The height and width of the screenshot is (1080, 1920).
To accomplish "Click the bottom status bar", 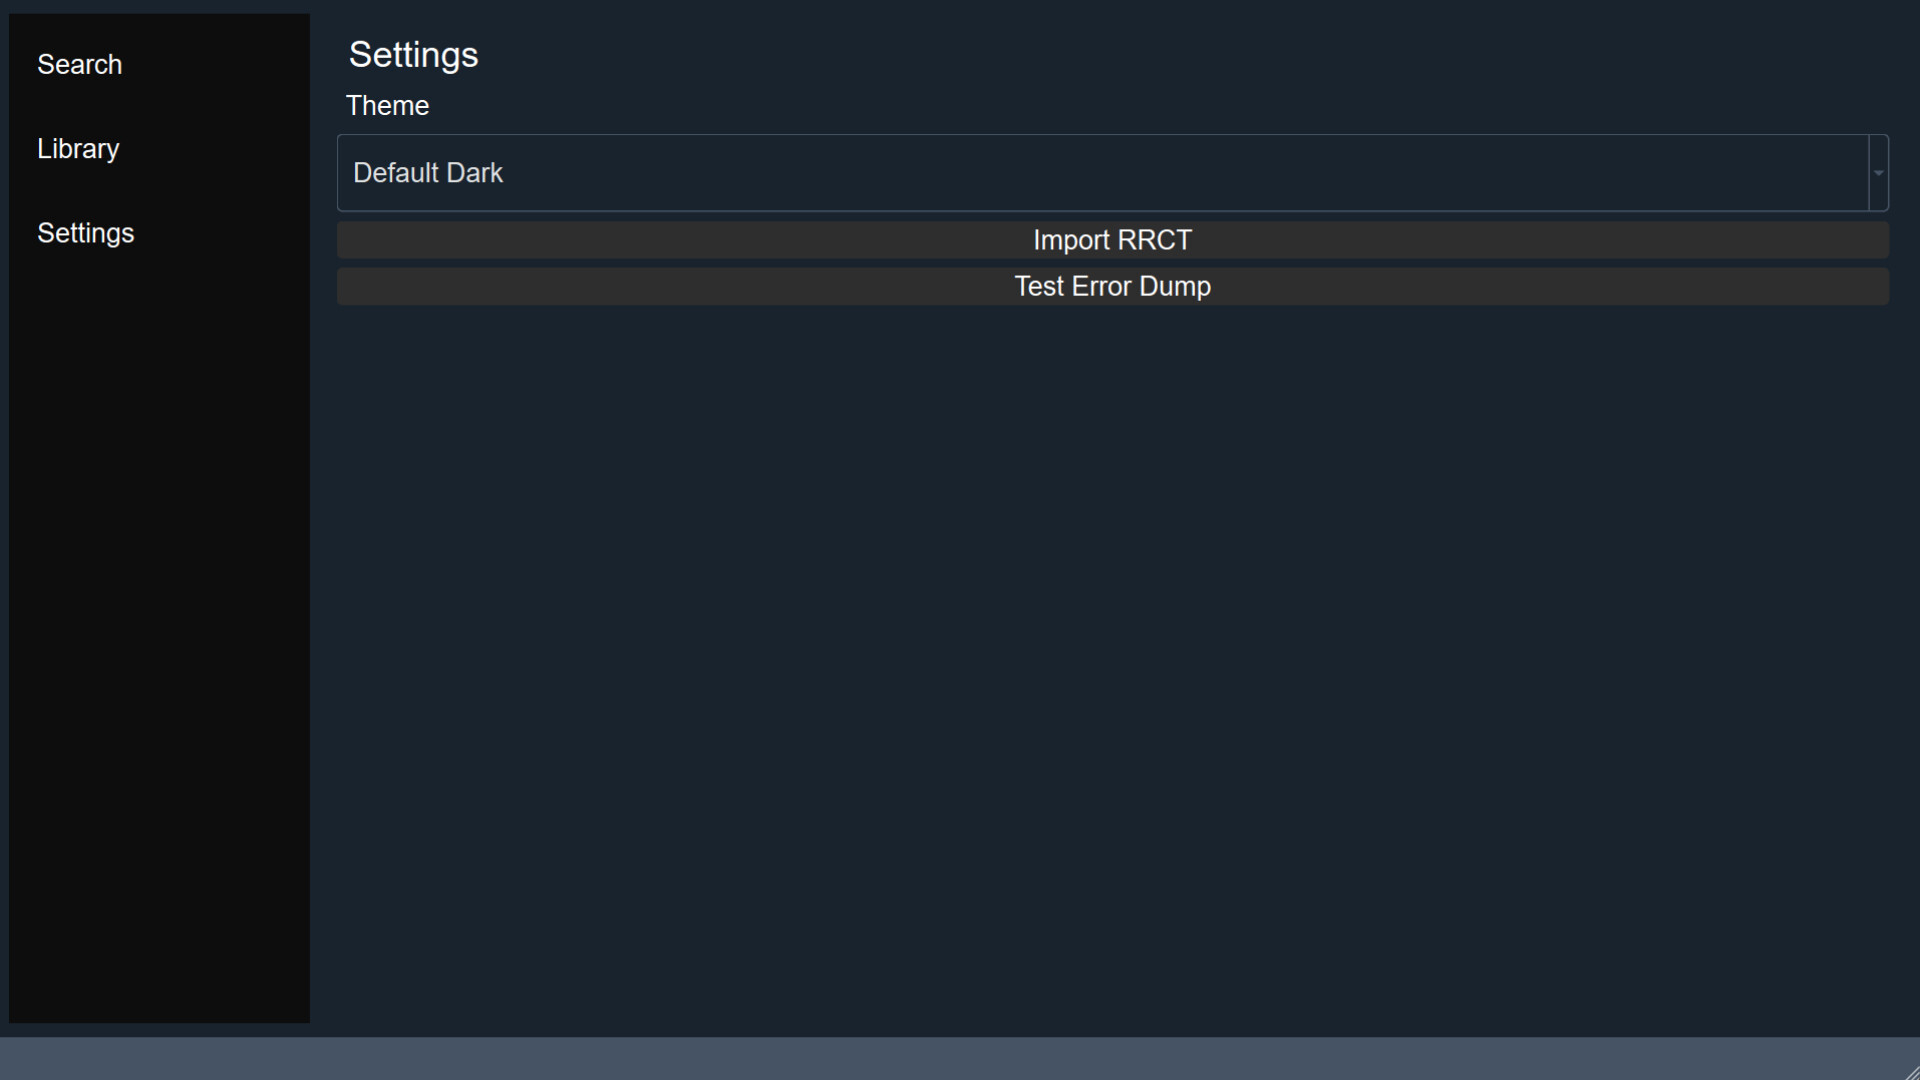I will pyautogui.click(x=960, y=1060).
